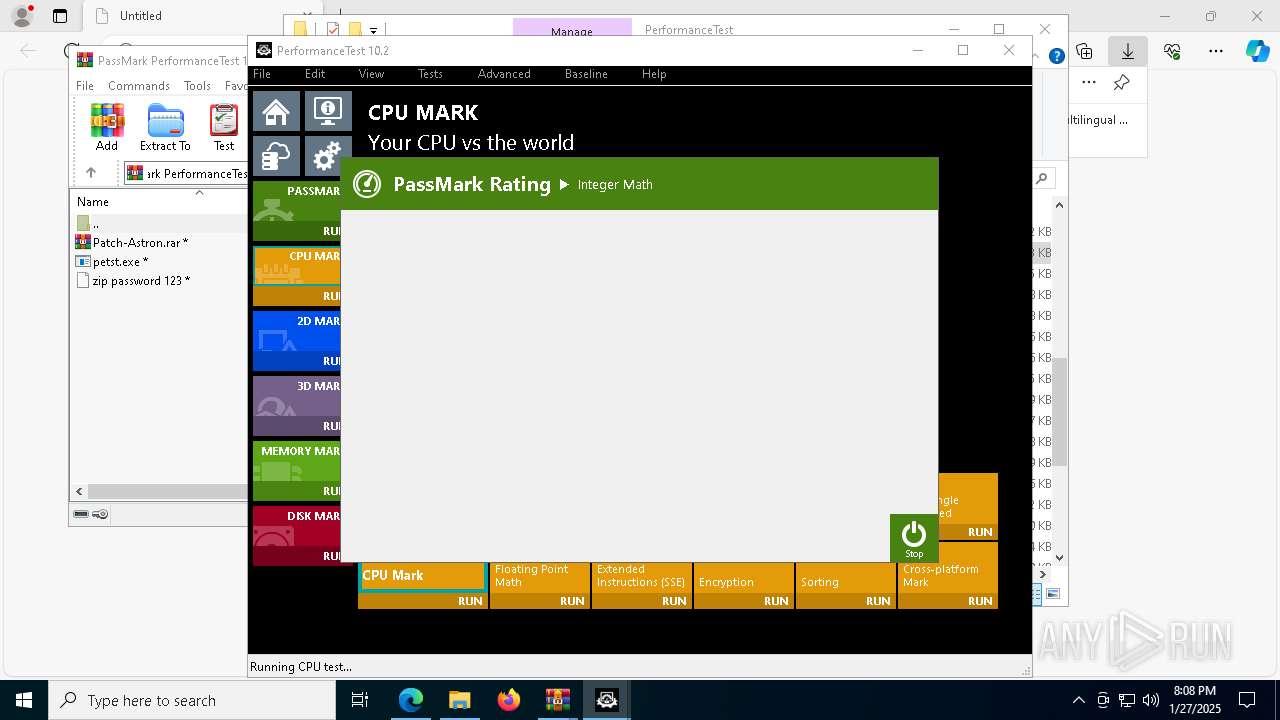The width and height of the screenshot is (1280, 720).
Task: Open the WinRAR archive path combo box
Action: [186, 173]
